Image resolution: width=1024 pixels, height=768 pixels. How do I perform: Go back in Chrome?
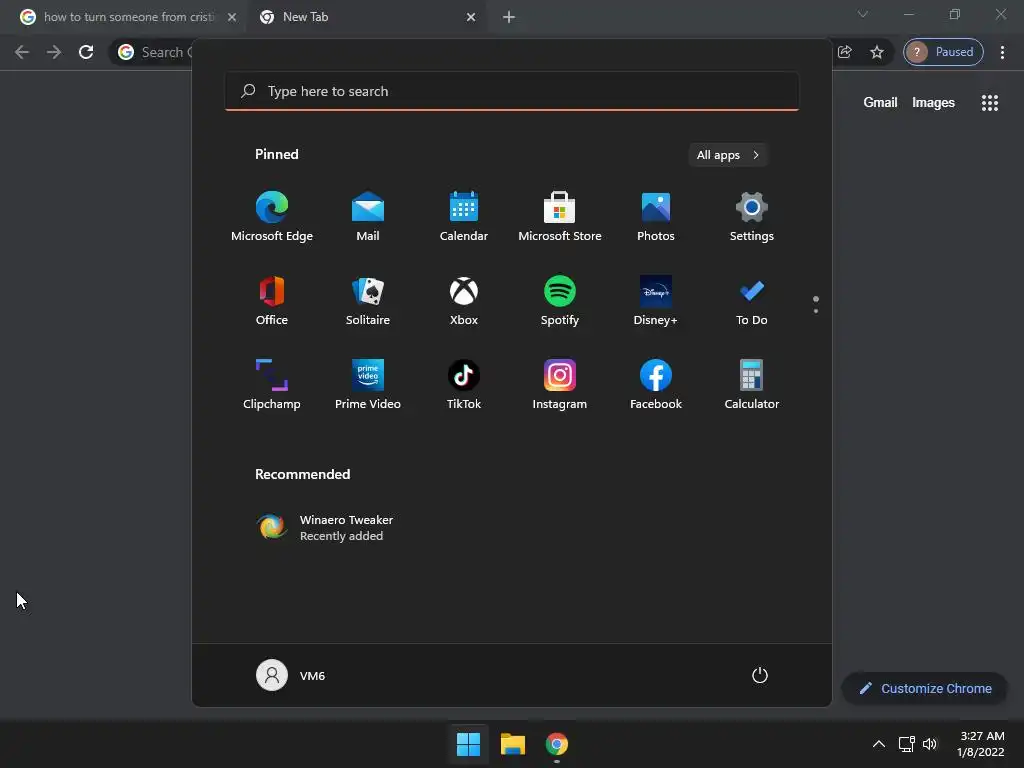[x=22, y=52]
